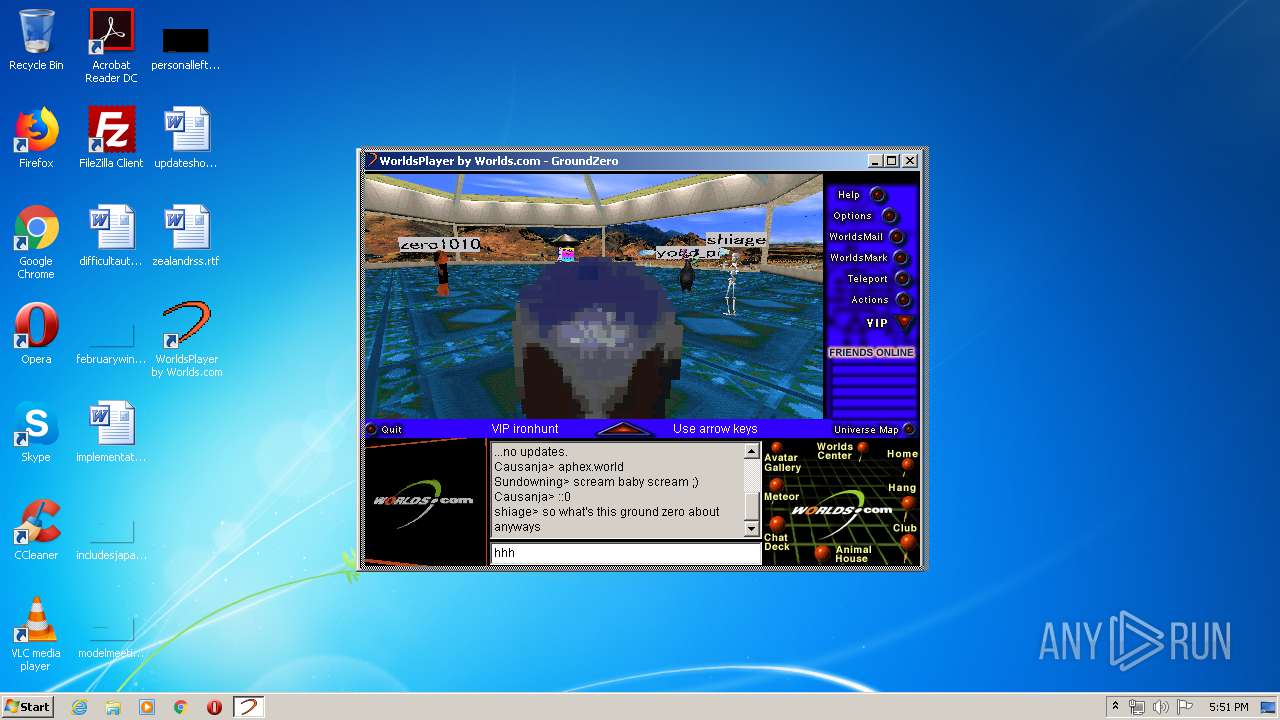Open the Skype desktop shortcut
The height and width of the screenshot is (720, 1280).
pos(36,432)
